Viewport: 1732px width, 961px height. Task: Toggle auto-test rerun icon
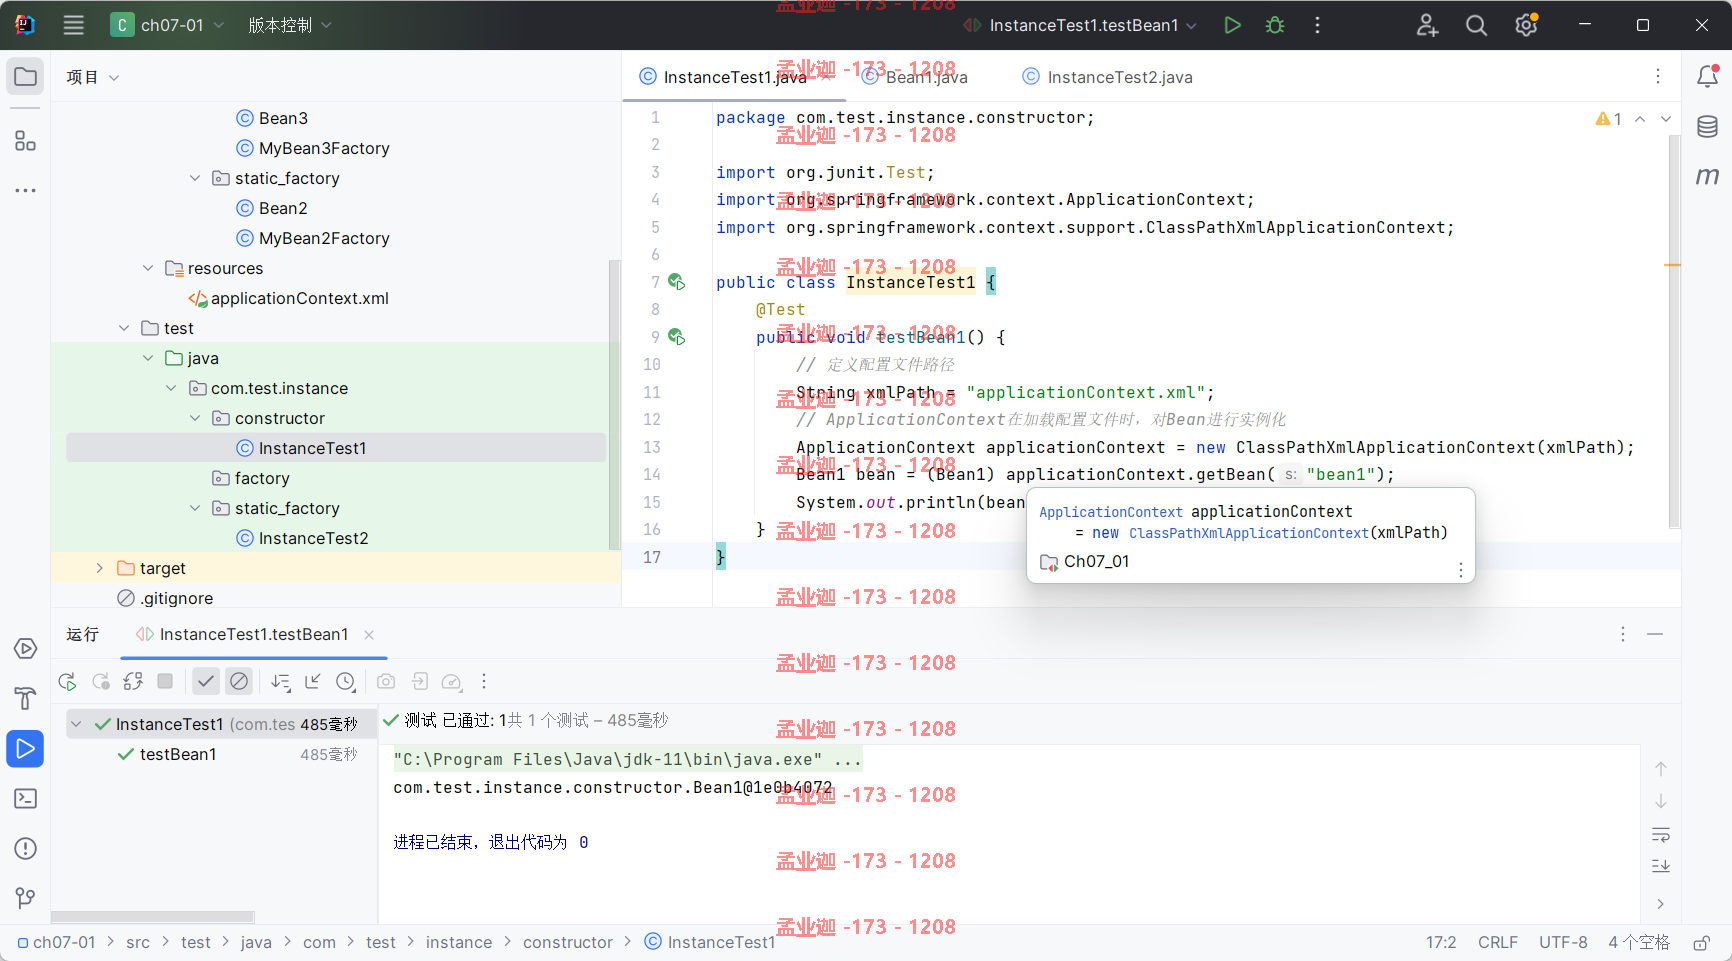coord(133,681)
